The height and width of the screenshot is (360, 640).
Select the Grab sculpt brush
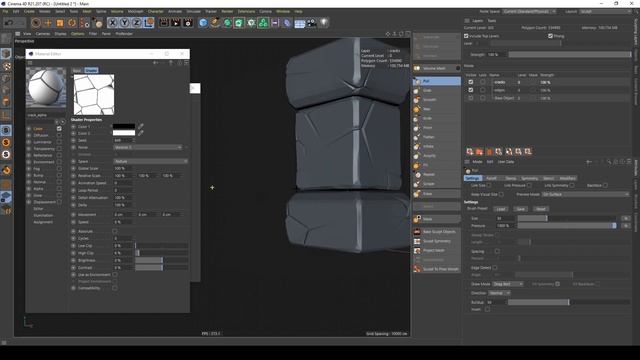437,90
